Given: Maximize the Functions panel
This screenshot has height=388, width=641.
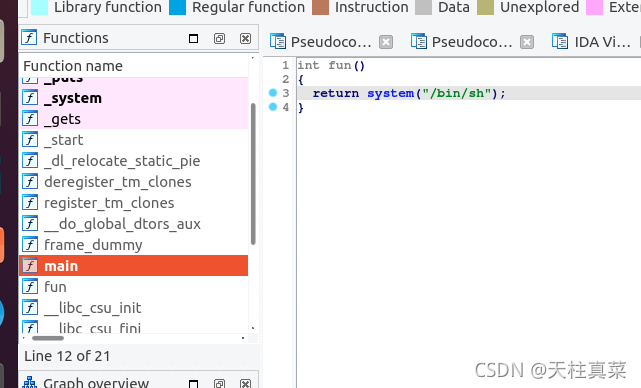Looking at the screenshot, I should point(193,38).
